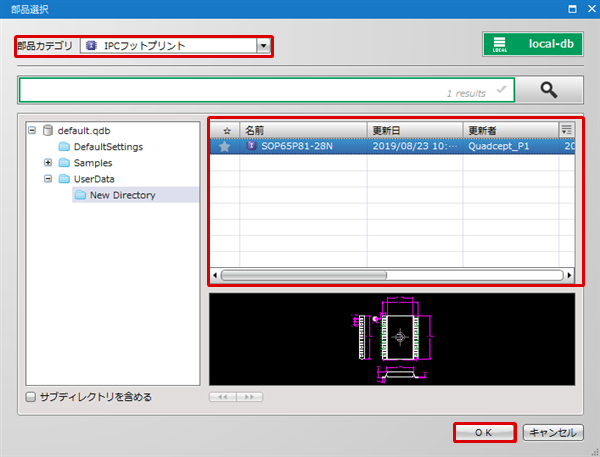Sort by 更新日 column header
The width and height of the screenshot is (600, 457).
415,131
